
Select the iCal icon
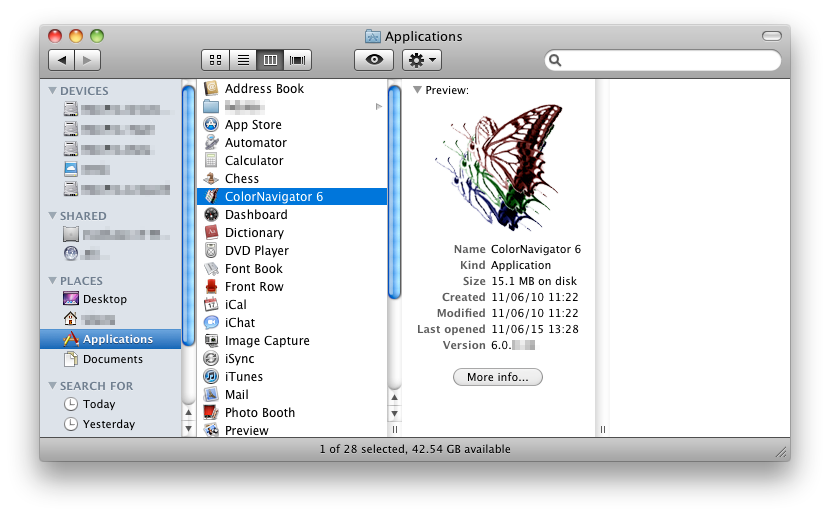[211, 304]
